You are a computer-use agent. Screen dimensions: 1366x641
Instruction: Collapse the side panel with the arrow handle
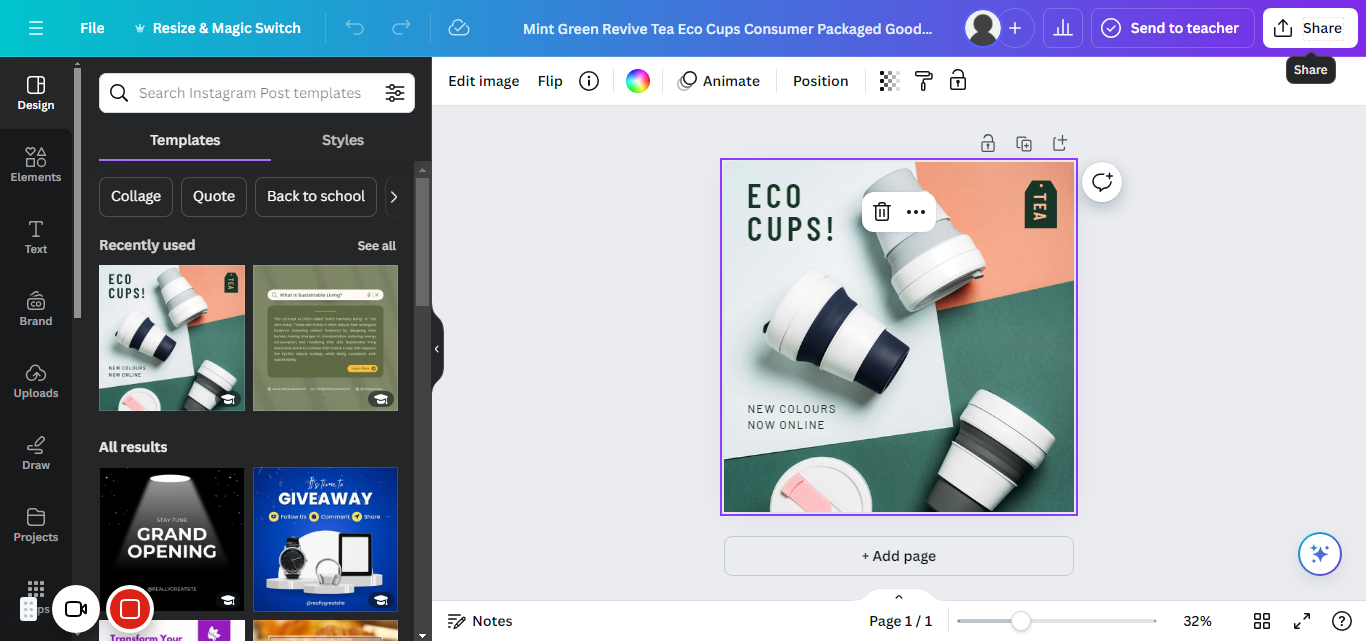437,349
